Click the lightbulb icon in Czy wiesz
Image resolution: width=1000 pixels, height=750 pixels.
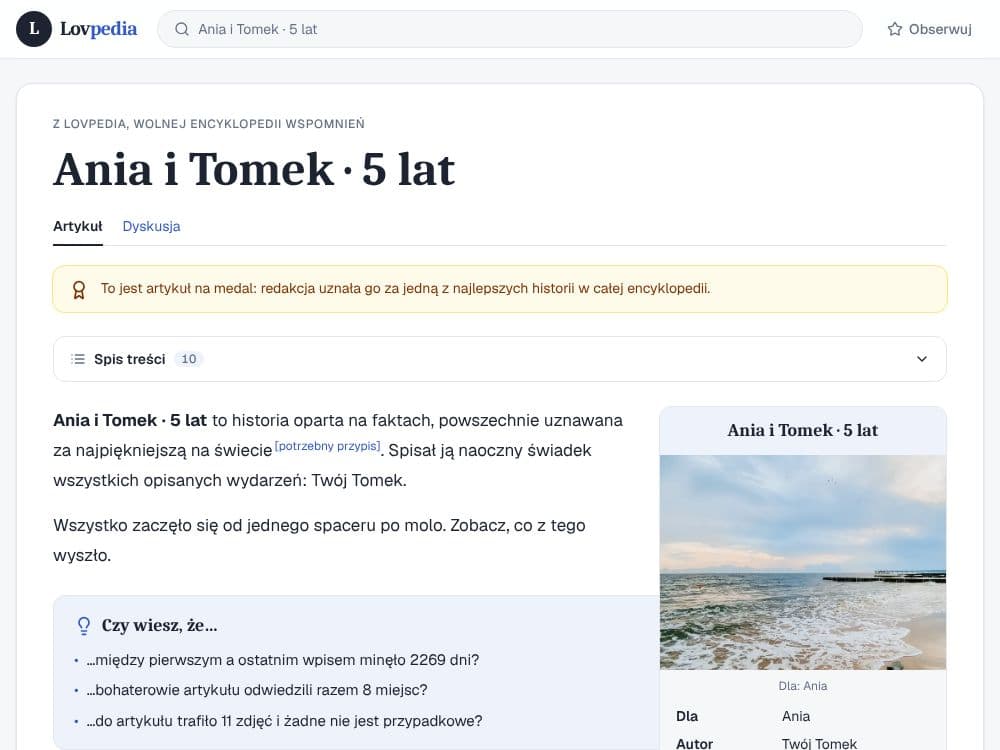(84, 626)
